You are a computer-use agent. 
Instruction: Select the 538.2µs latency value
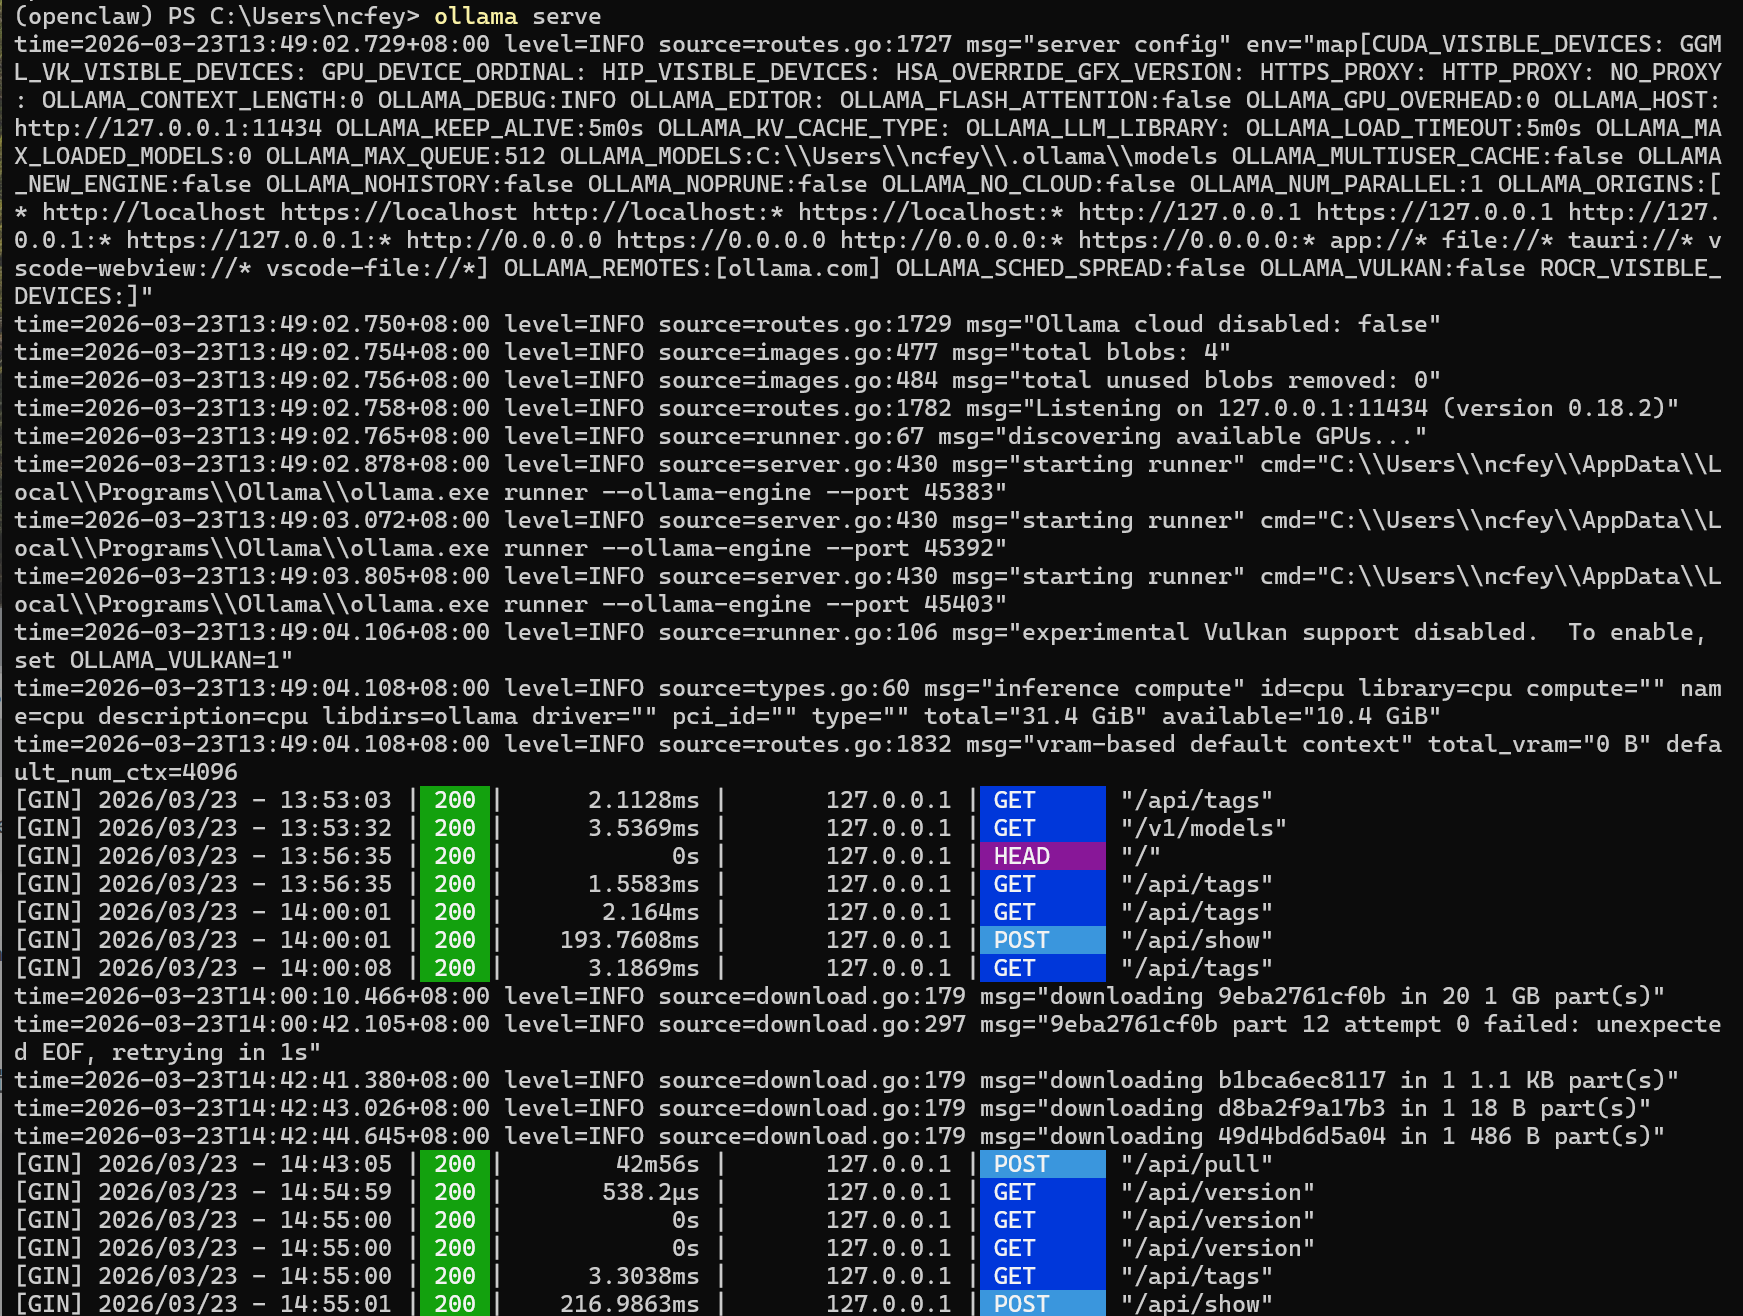coord(651,1192)
